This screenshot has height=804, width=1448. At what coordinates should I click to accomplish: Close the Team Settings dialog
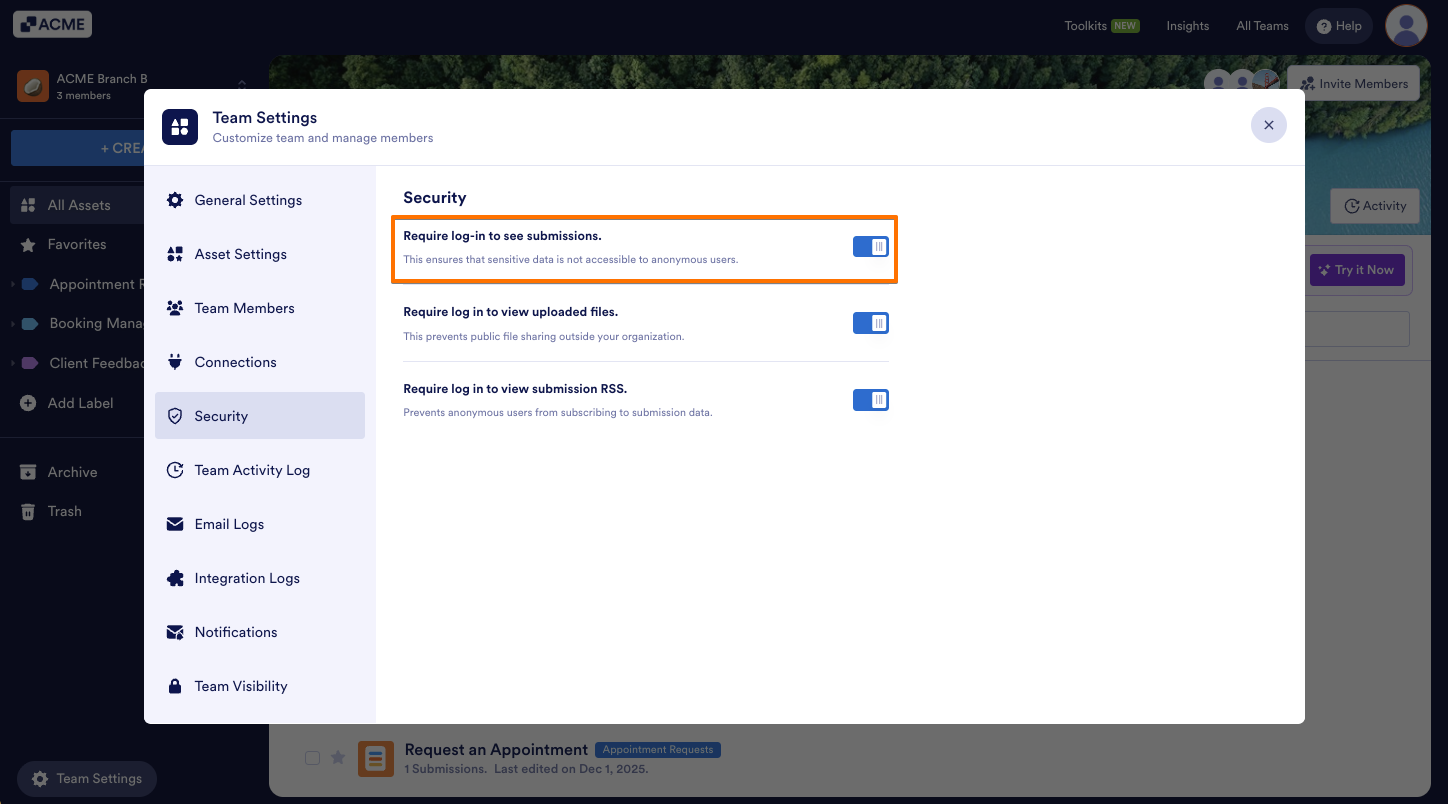[1269, 125]
